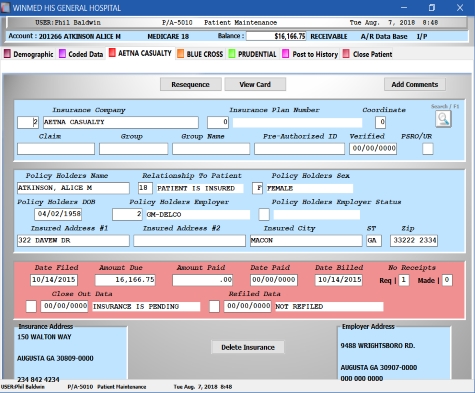Click the BLUE CROSS tab's orange square icon
475x393 pixels.
pyautogui.click(x=180, y=54)
